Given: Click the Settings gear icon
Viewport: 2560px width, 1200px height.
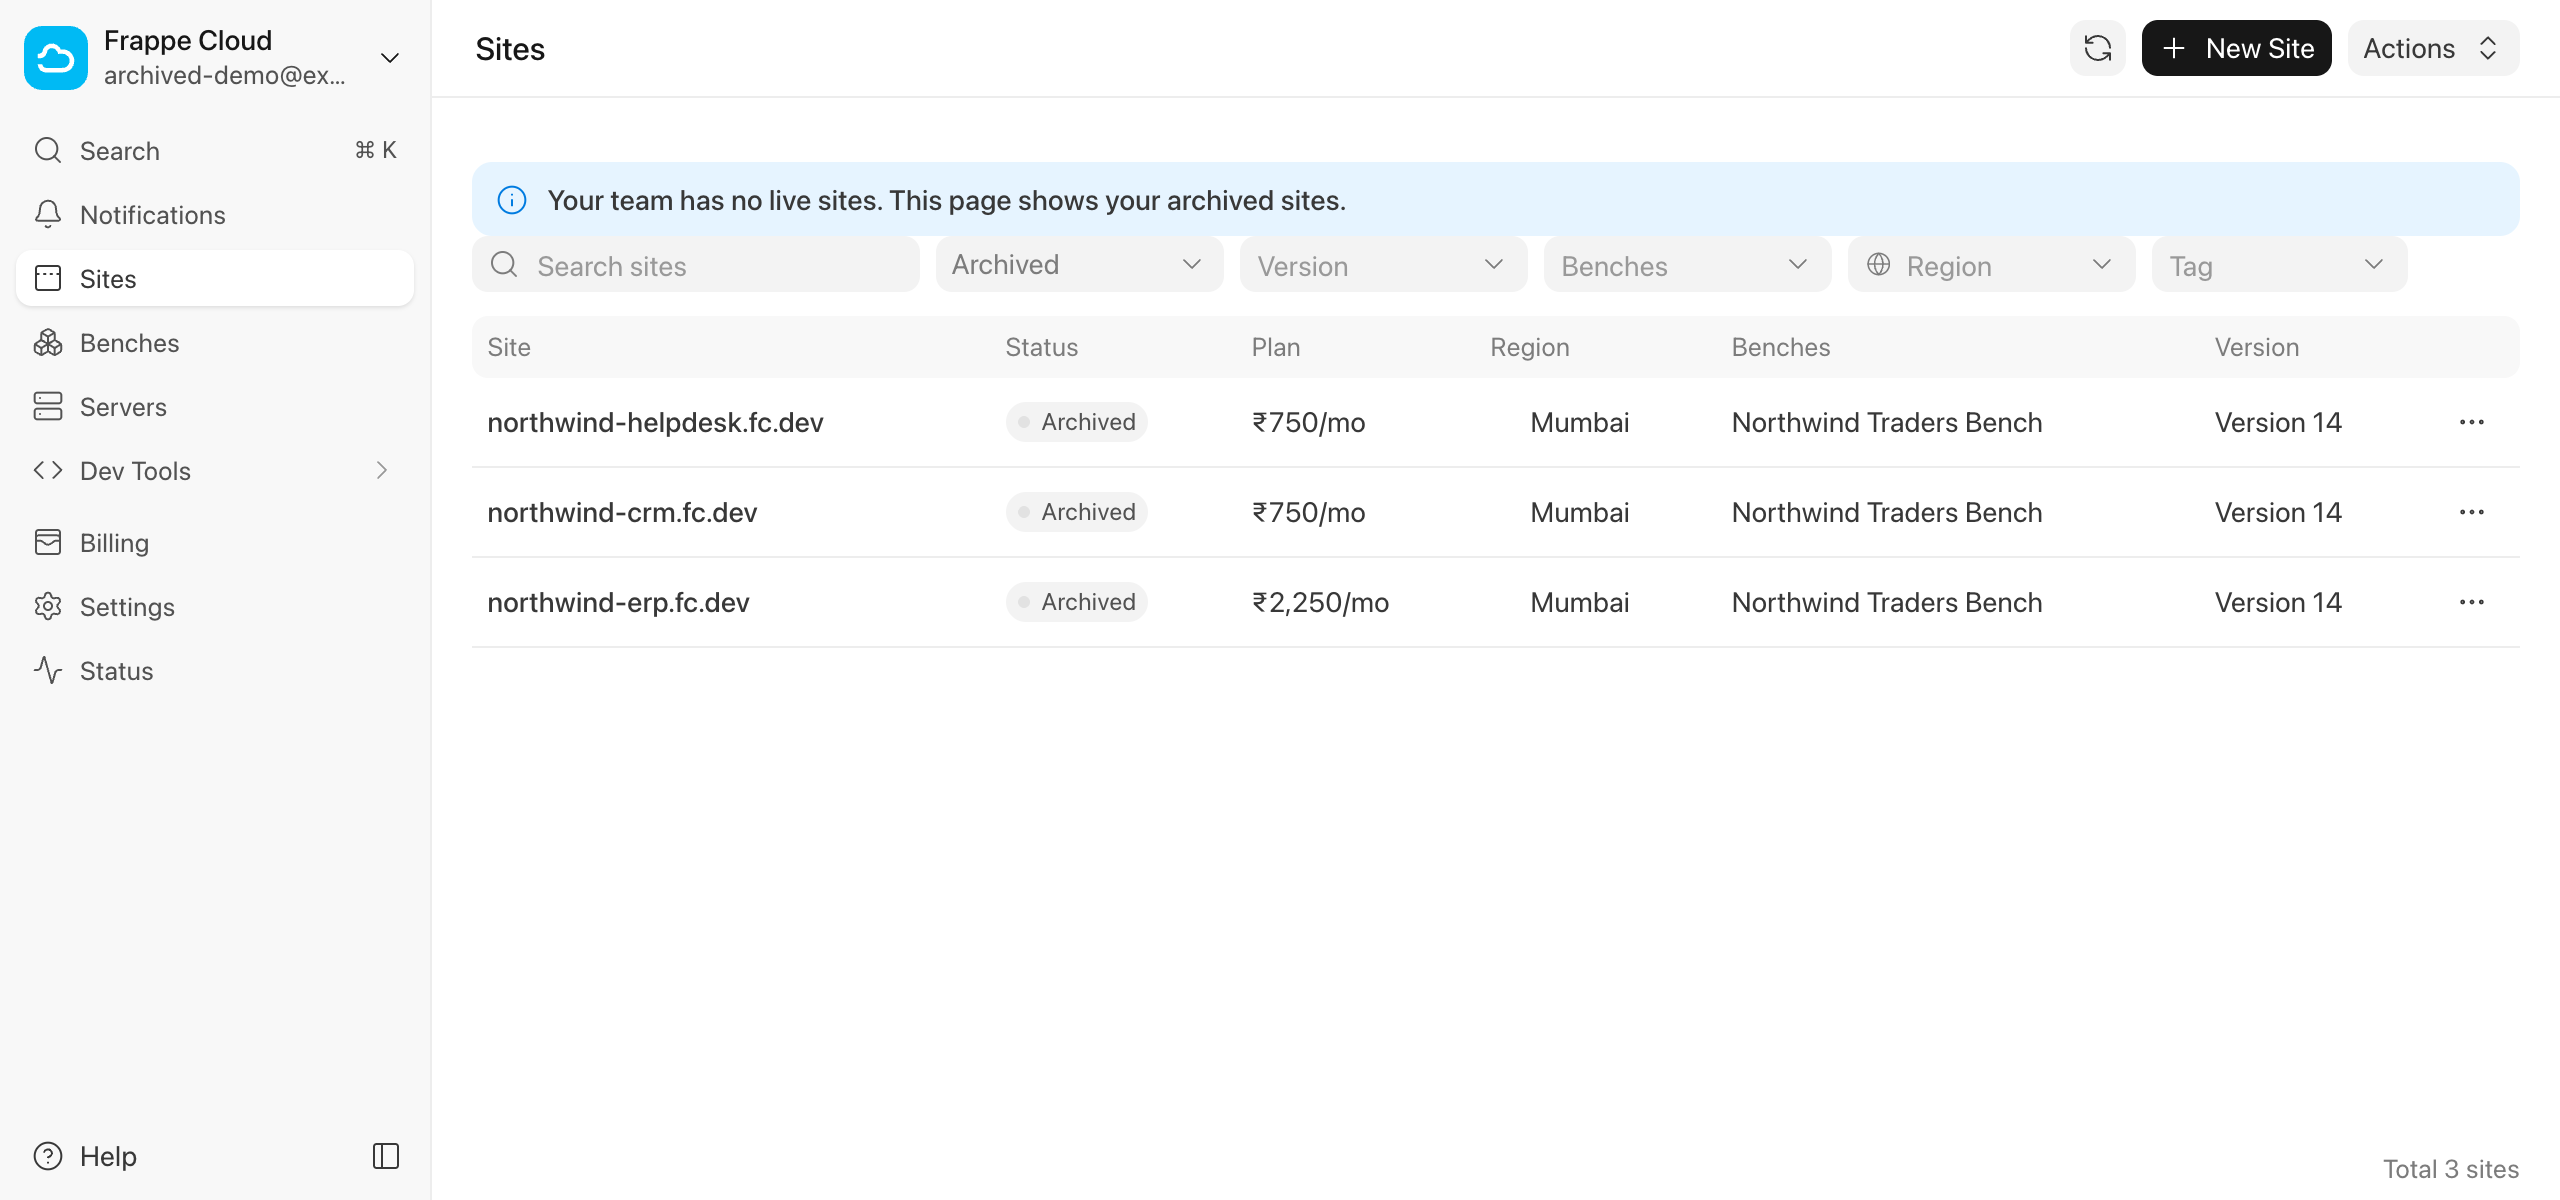Looking at the screenshot, I should click(x=48, y=607).
